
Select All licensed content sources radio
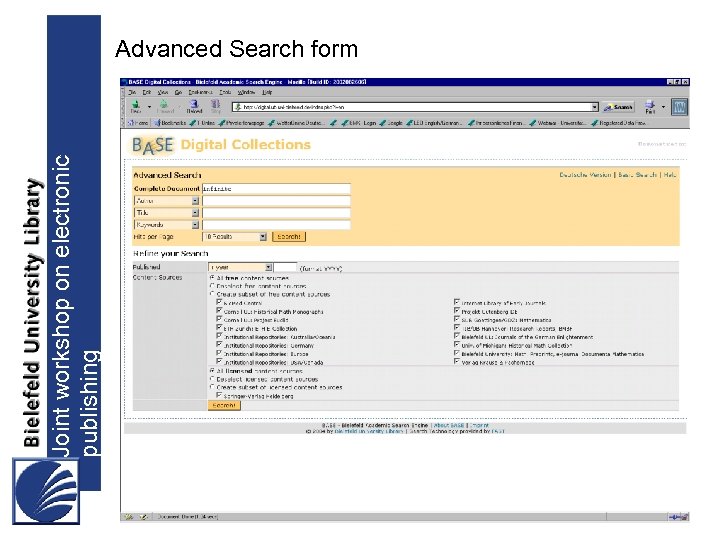212,371
